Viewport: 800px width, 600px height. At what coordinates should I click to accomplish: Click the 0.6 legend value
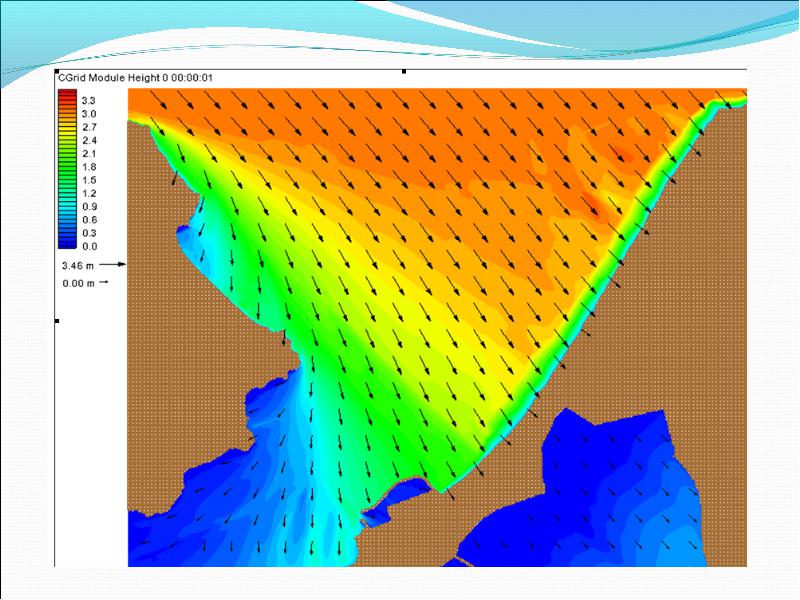[89, 220]
